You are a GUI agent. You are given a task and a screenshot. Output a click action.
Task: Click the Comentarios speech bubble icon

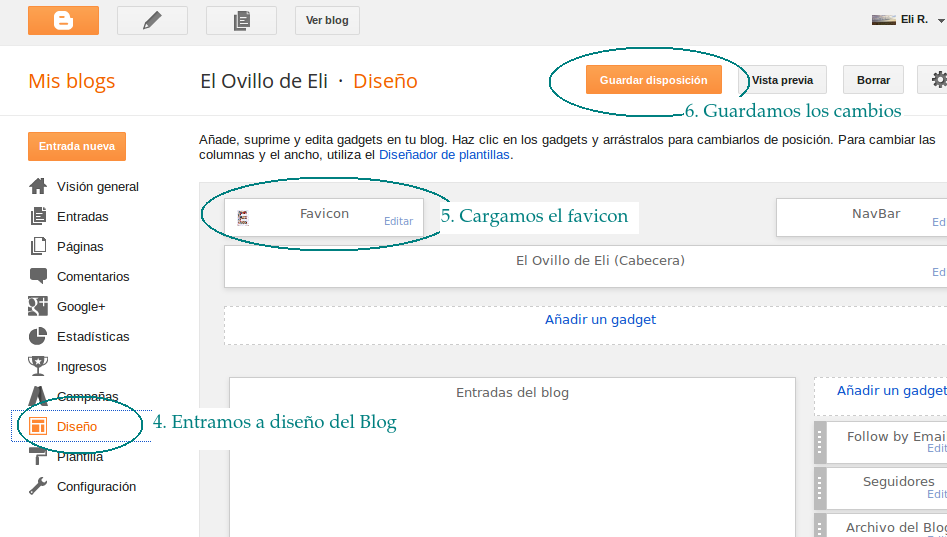pos(38,276)
